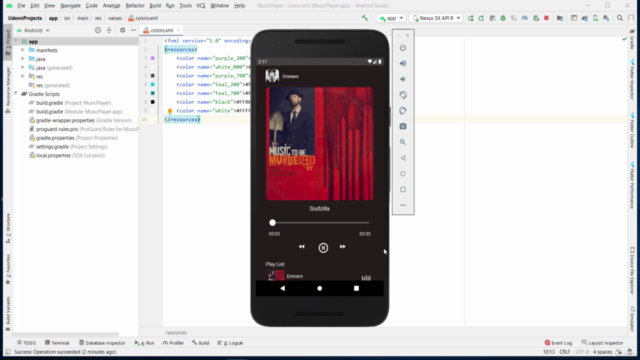Click the emulator Volume Up icon
Image resolution: width=640 pixels, height=360 pixels.
pos(403,63)
